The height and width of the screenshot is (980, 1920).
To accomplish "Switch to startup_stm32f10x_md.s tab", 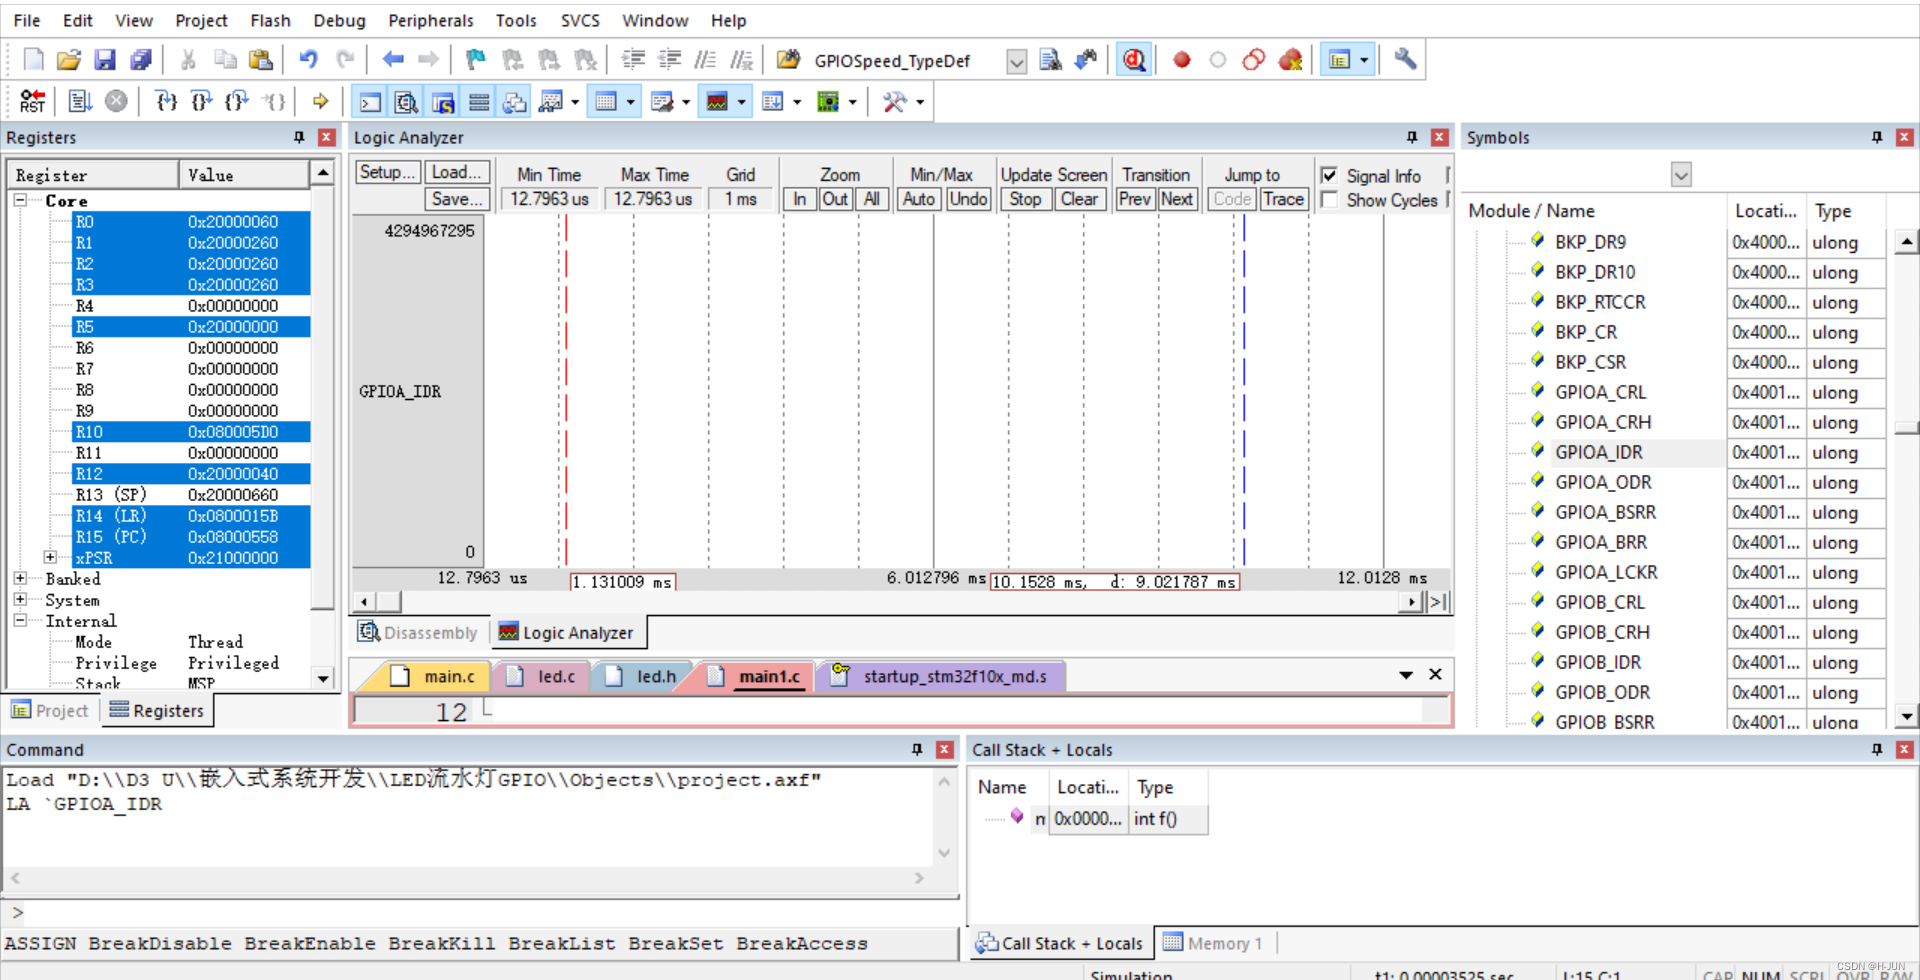I will (941, 677).
